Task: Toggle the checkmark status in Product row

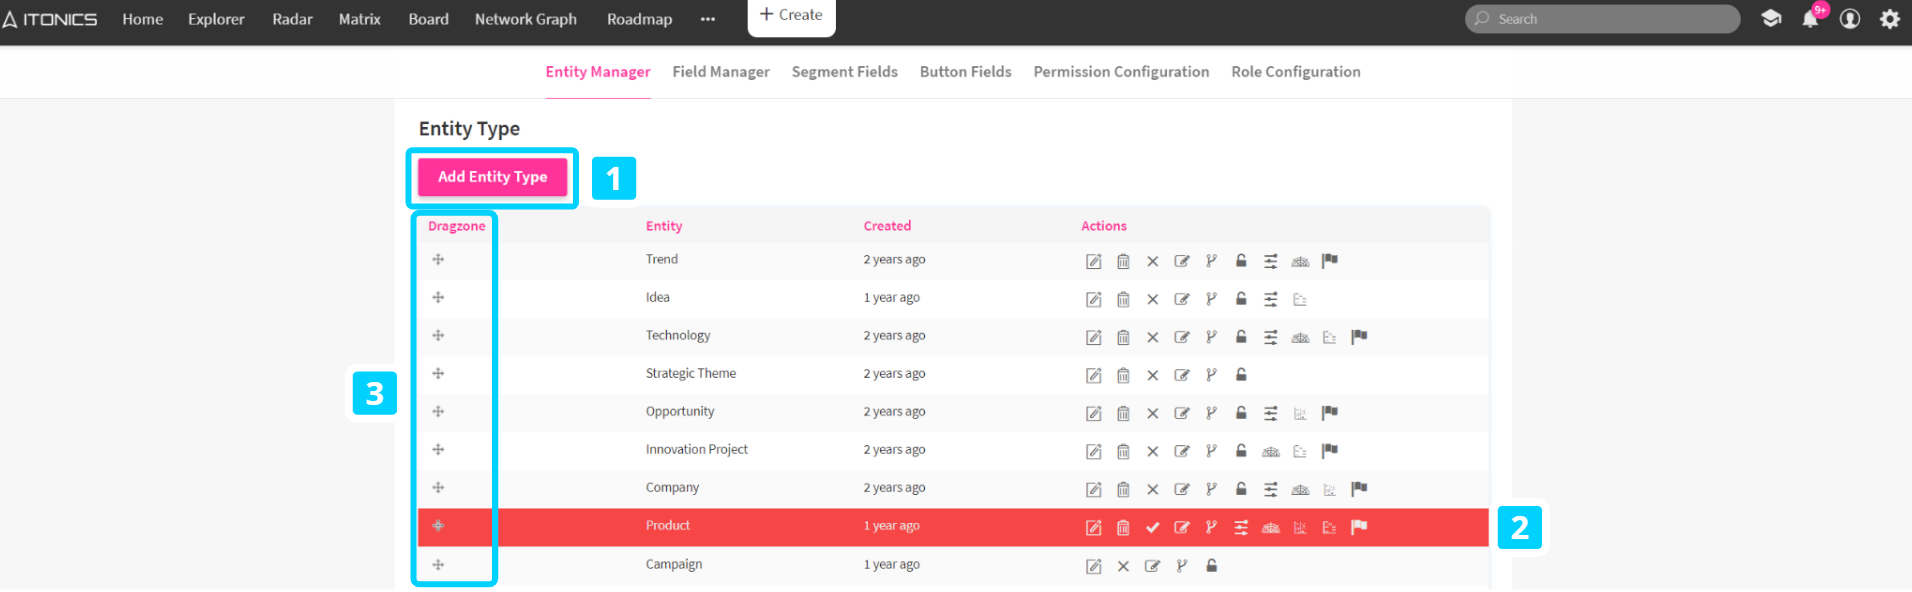Action: (x=1153, y=527)
